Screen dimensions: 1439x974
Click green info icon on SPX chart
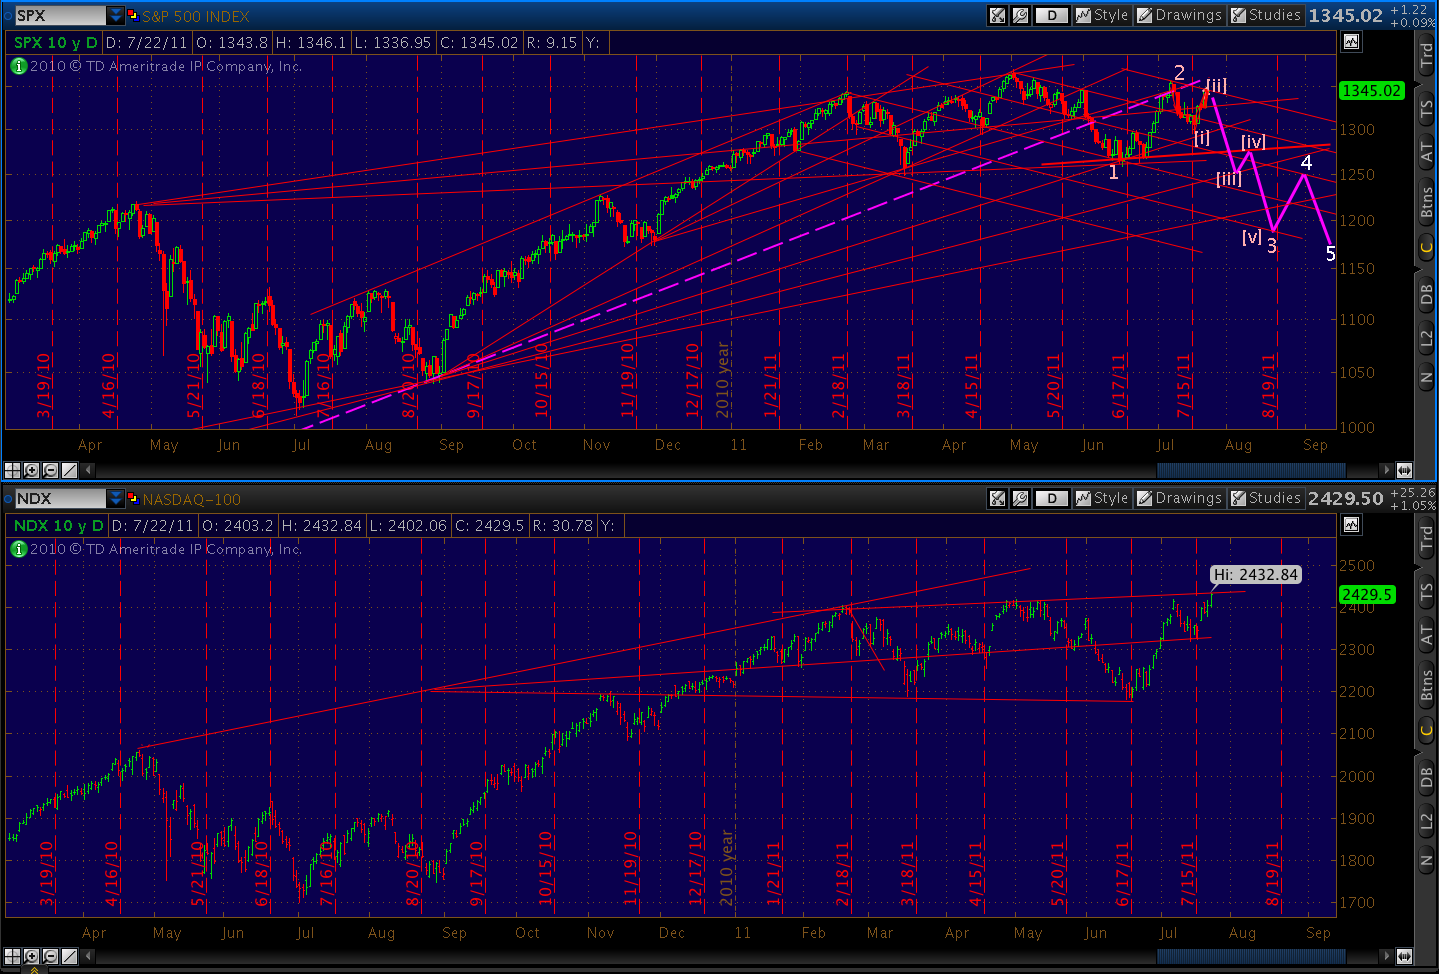tap(18, 66)
